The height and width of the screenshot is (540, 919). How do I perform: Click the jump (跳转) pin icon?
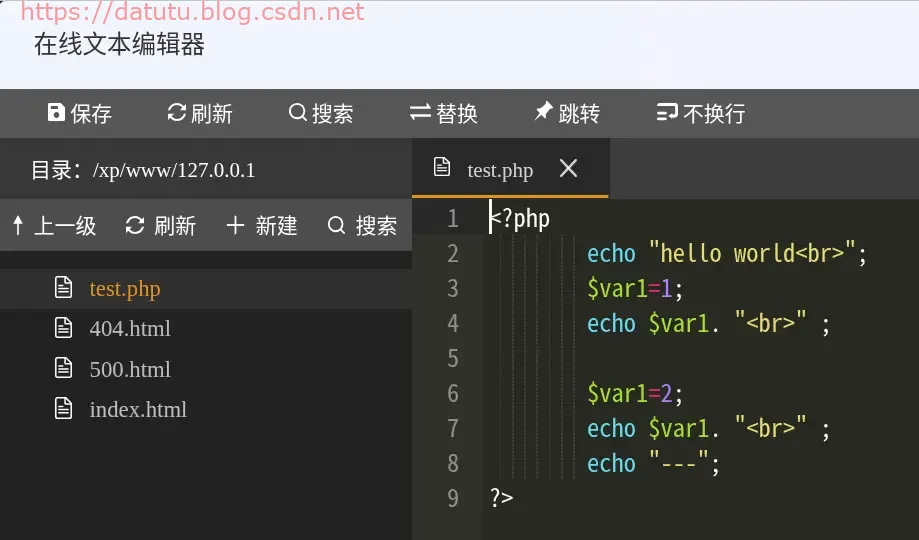(x=543, y=111)
